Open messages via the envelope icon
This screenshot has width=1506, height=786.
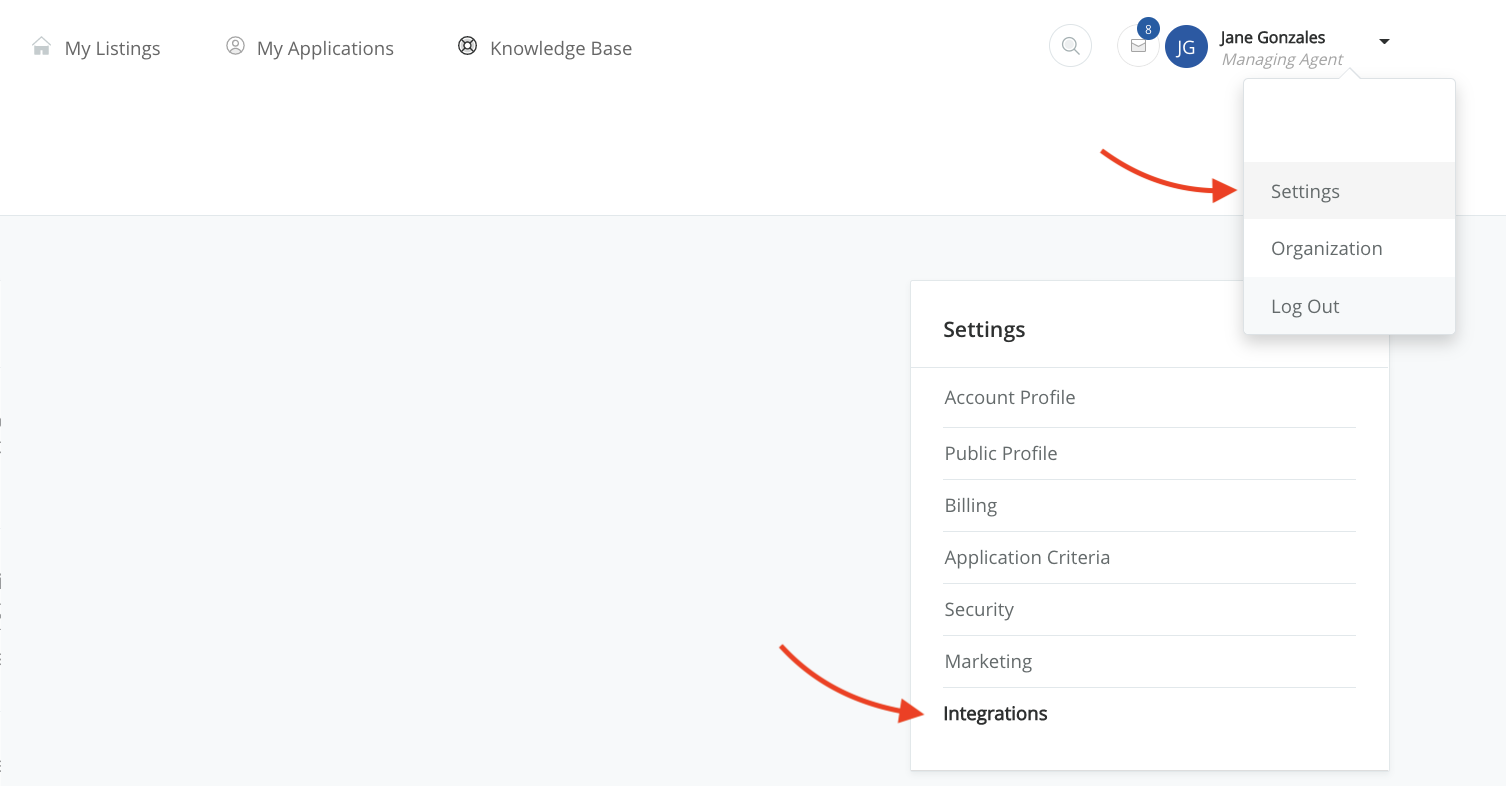pos(1137,47)
